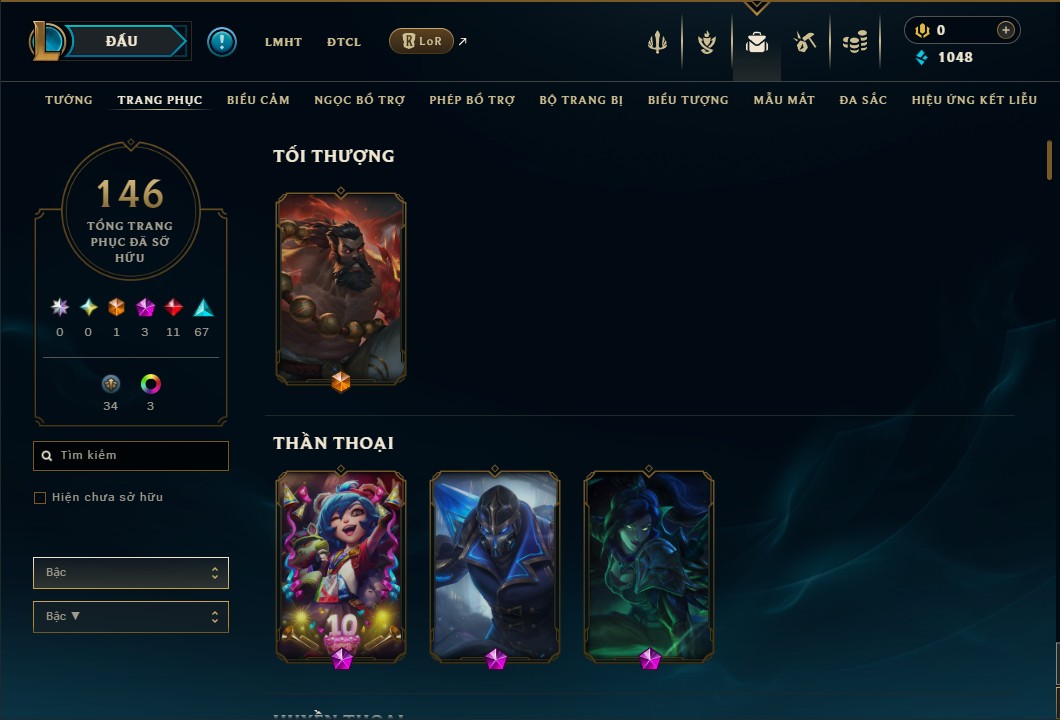This screenshot has width=1060, height=720.
Task: Toggle the Hiện chưa sở hữu checkbox
Action: pos(40,498)
